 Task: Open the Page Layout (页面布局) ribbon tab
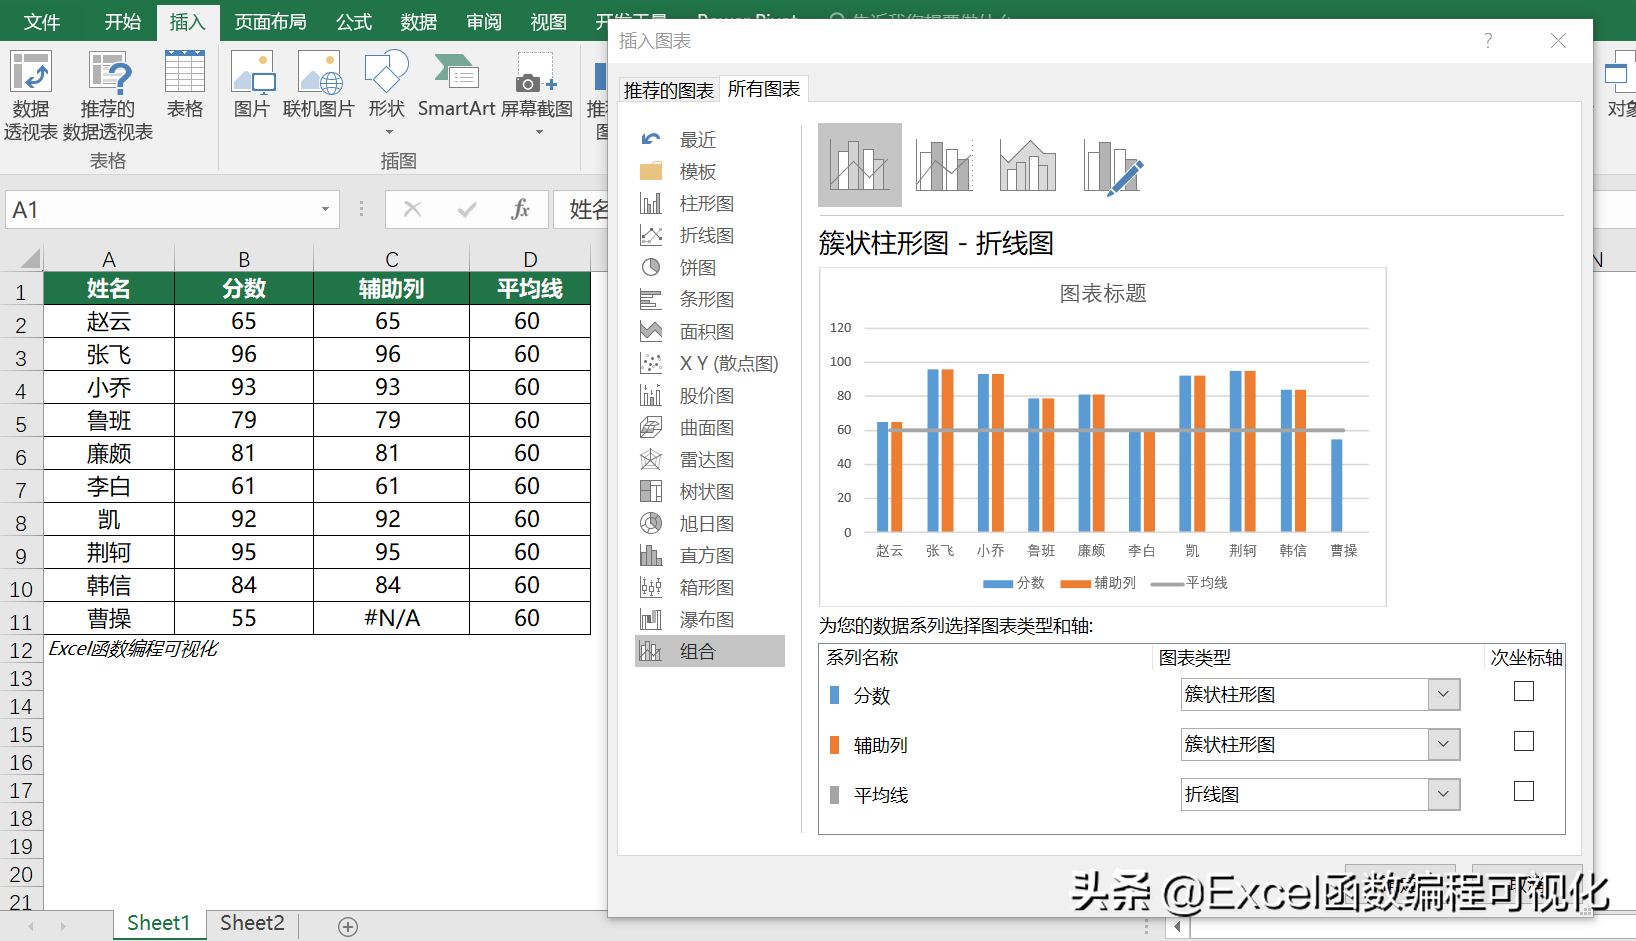[x=270, y=21]
